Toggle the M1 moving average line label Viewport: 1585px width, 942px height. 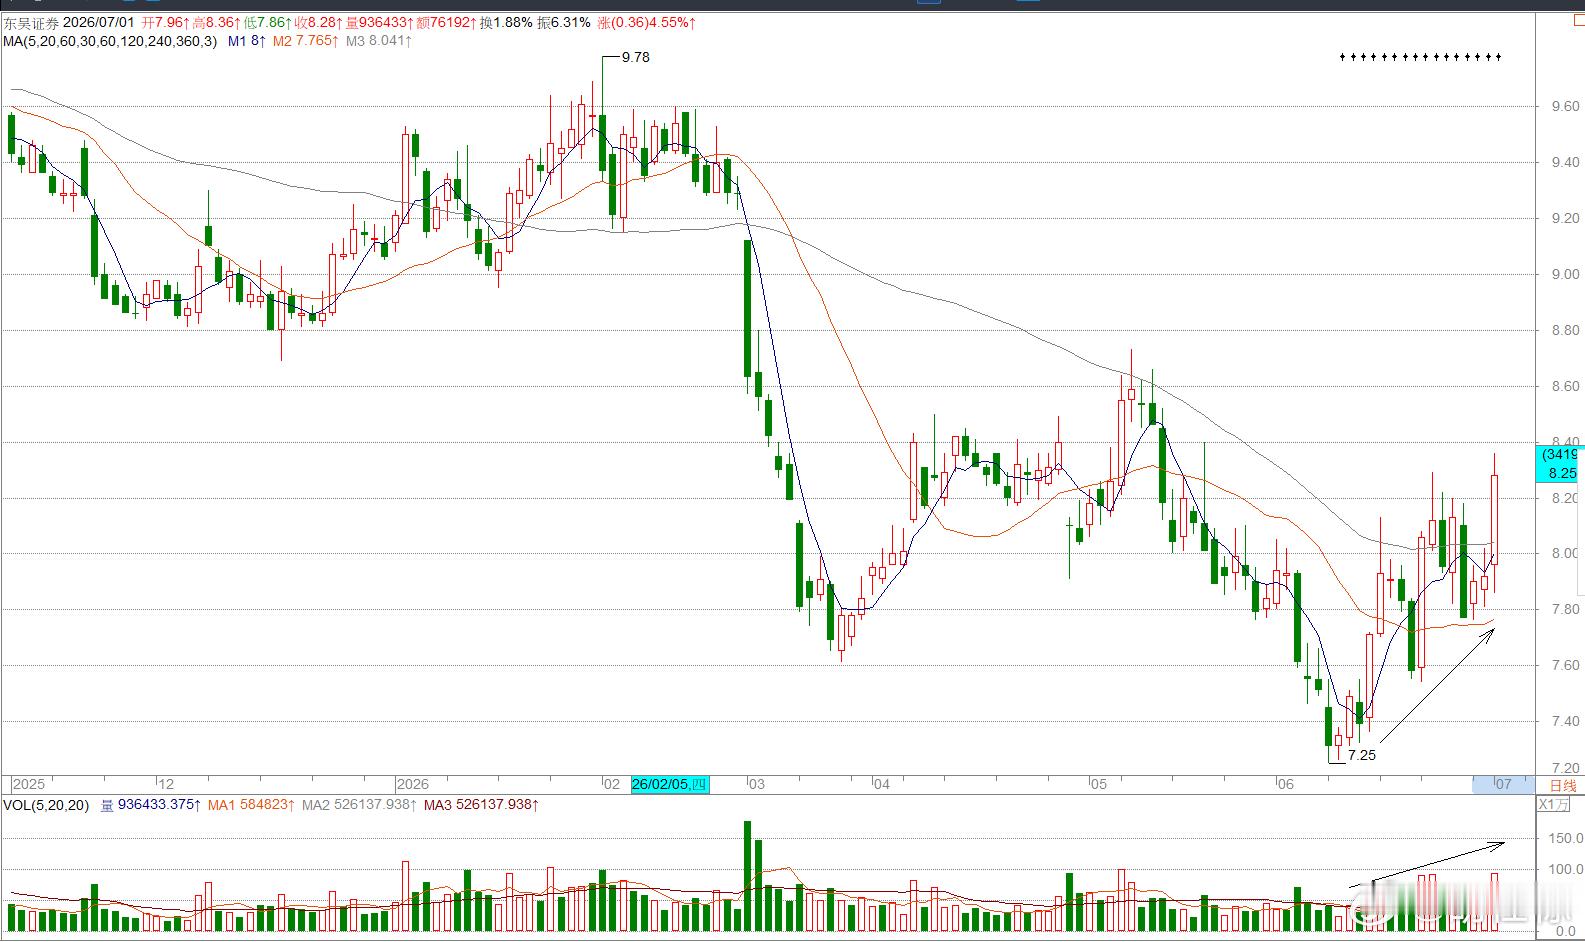tap(247, 41)
